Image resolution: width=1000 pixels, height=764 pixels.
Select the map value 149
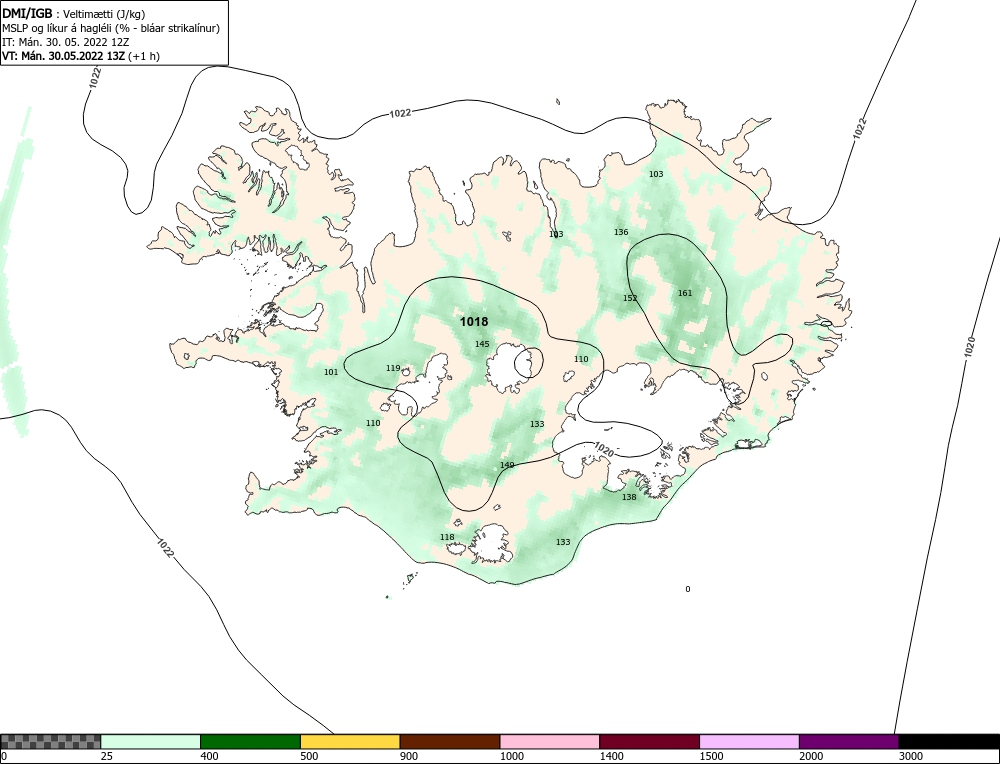[x=507, y=465]
